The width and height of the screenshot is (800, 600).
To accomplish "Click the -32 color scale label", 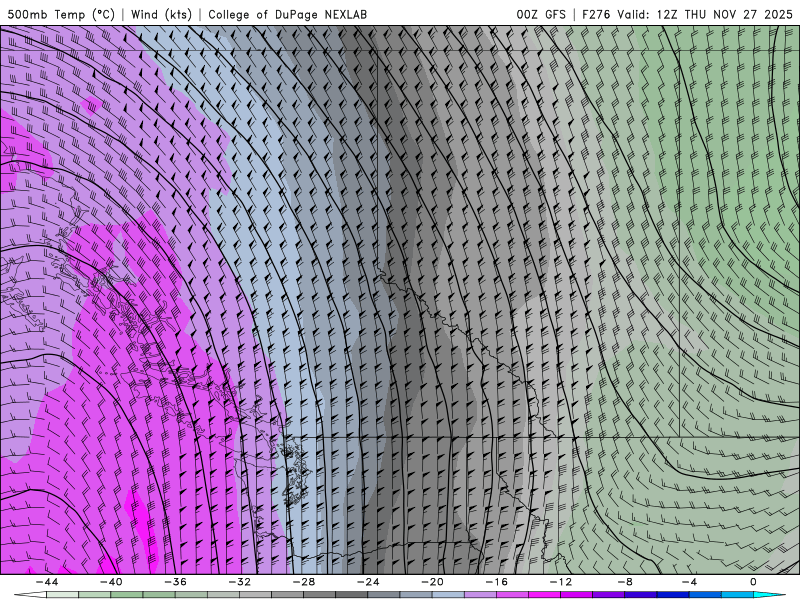I will (x=240, y=582).
